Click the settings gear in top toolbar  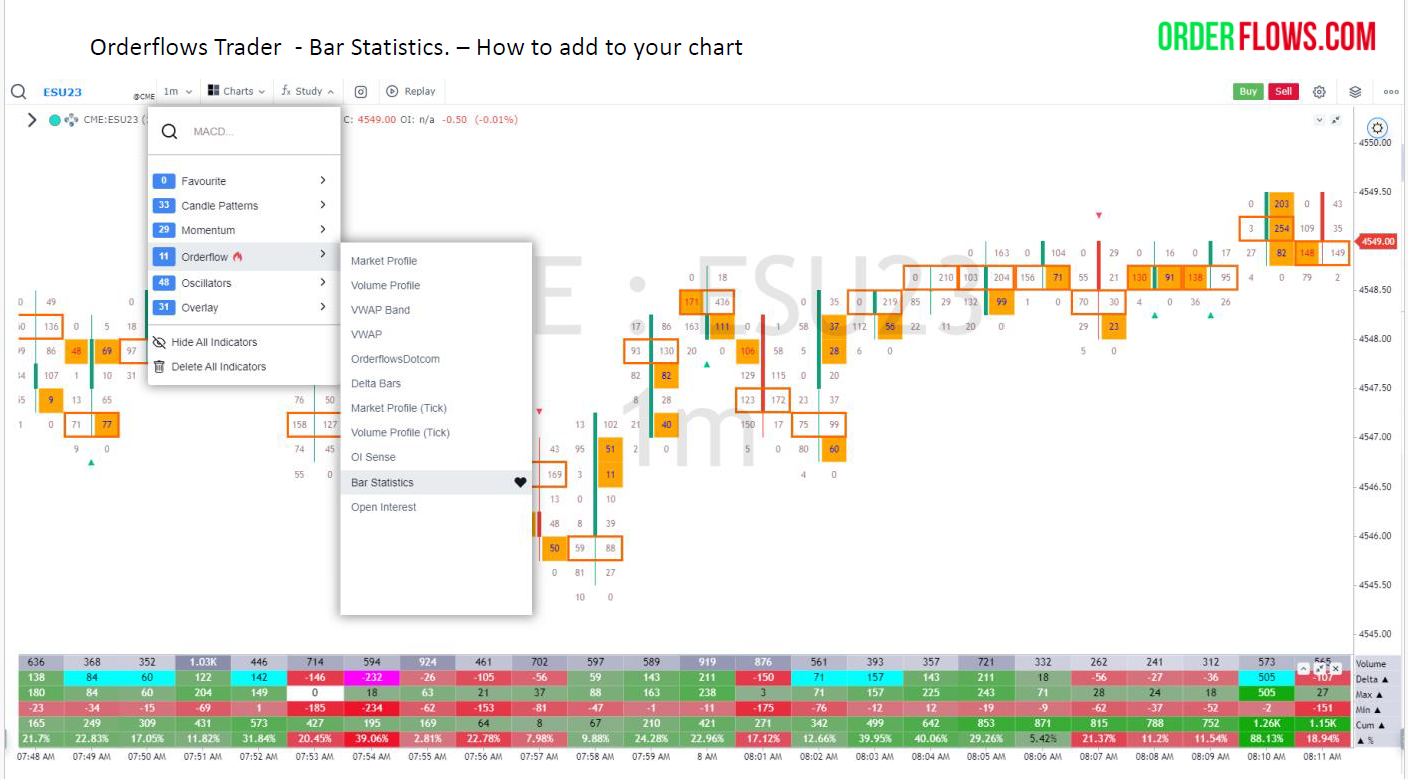click(x=1319, y=92)
